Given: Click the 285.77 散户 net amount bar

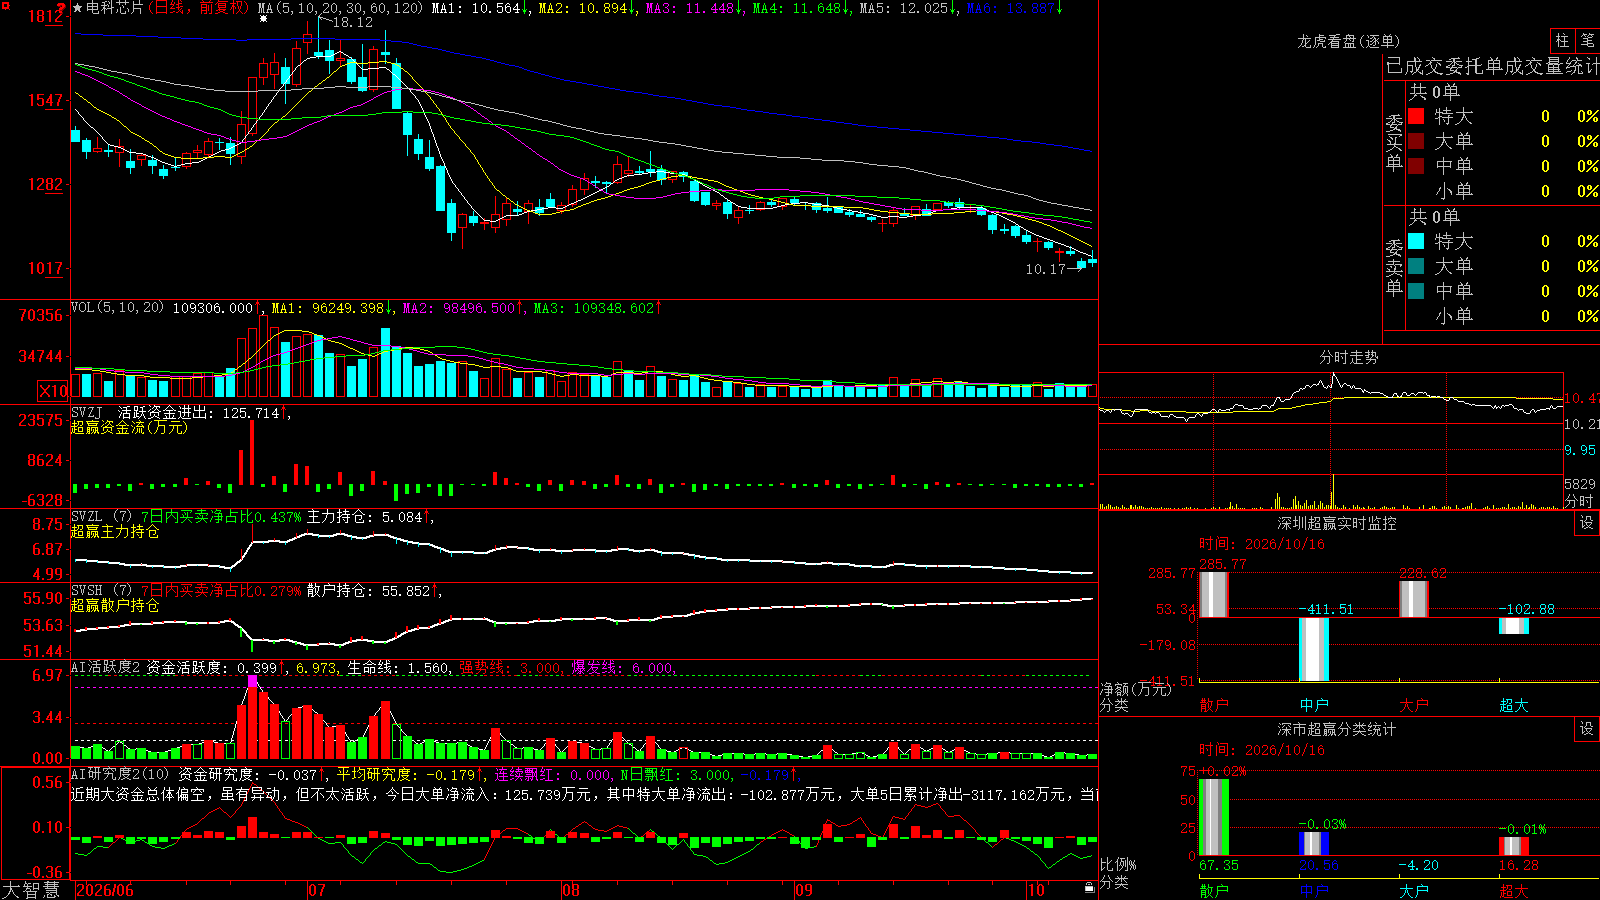Looking at the screenshot, I should click(x=1214, y=595).
